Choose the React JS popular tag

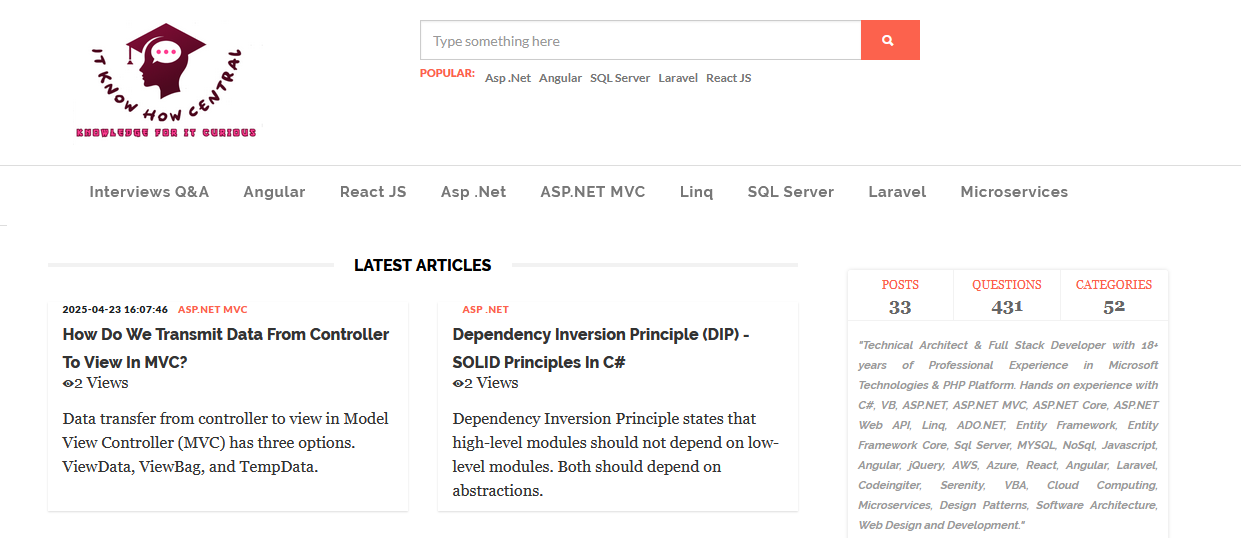click(728, 78)
